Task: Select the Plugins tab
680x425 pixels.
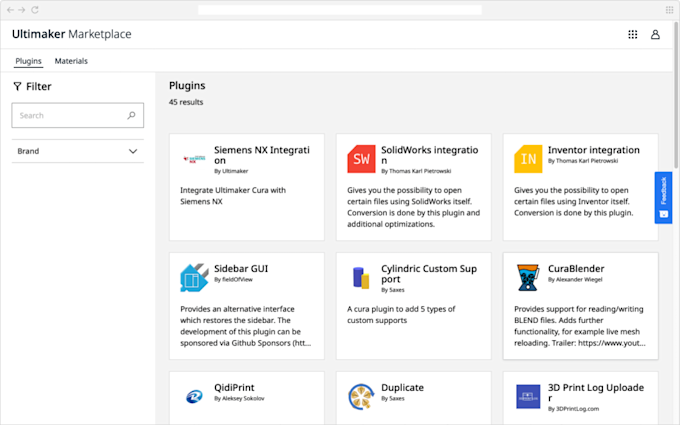Action: pos(28,61)
